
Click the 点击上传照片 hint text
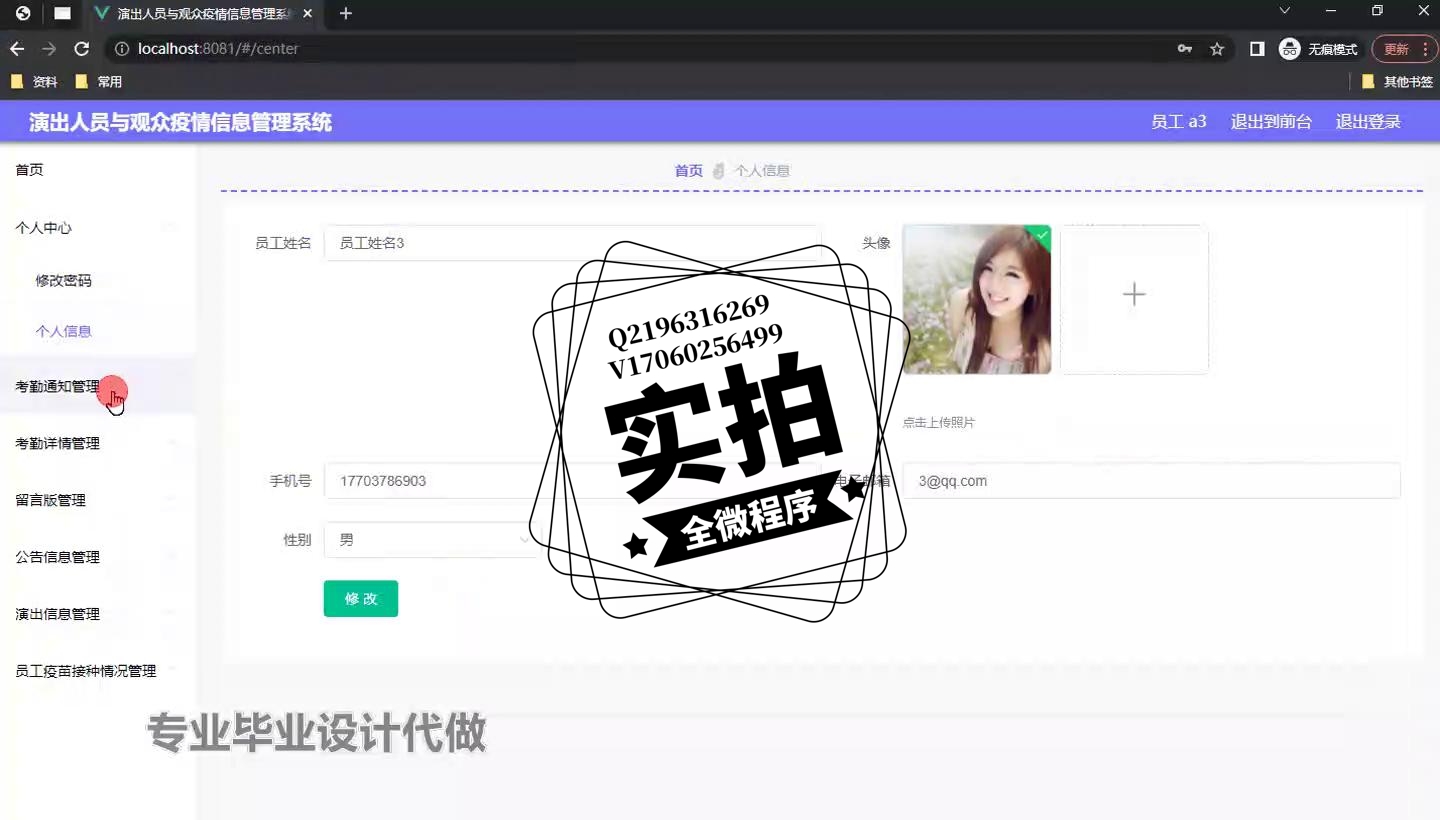938,423
